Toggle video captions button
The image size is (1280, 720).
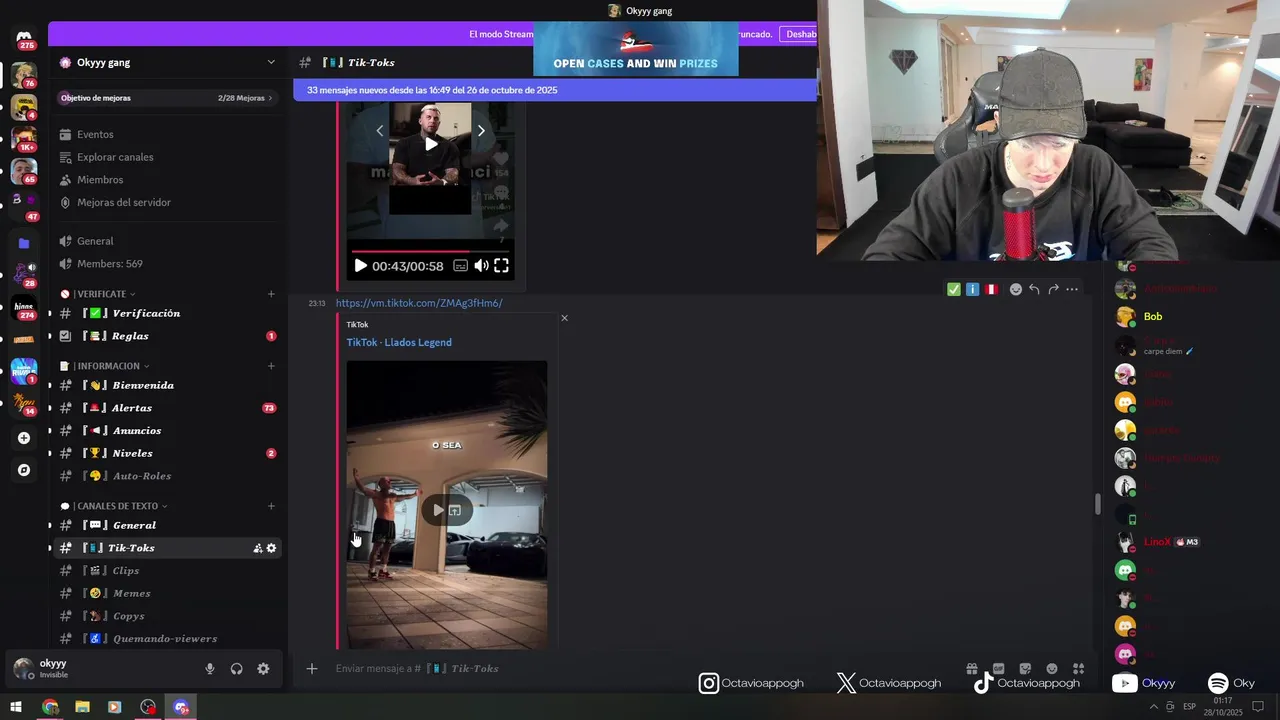(460, 266)
